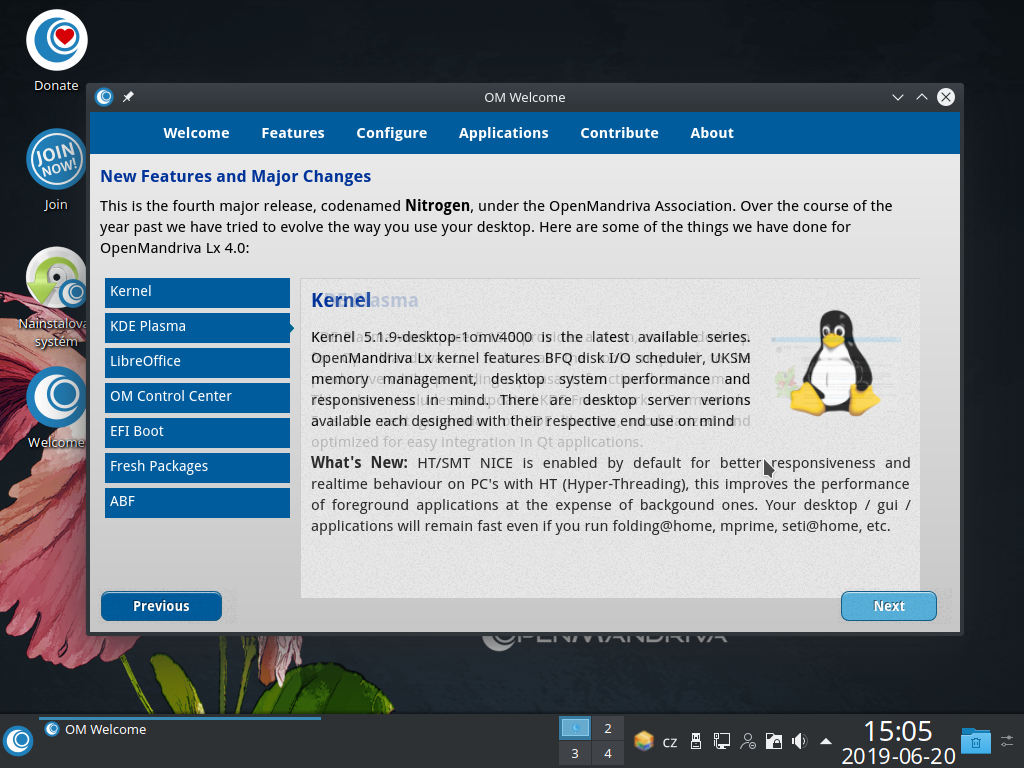This screenshot has height=768, width=1024.
Task: Click the Next button
Action: tap(889, 606)
